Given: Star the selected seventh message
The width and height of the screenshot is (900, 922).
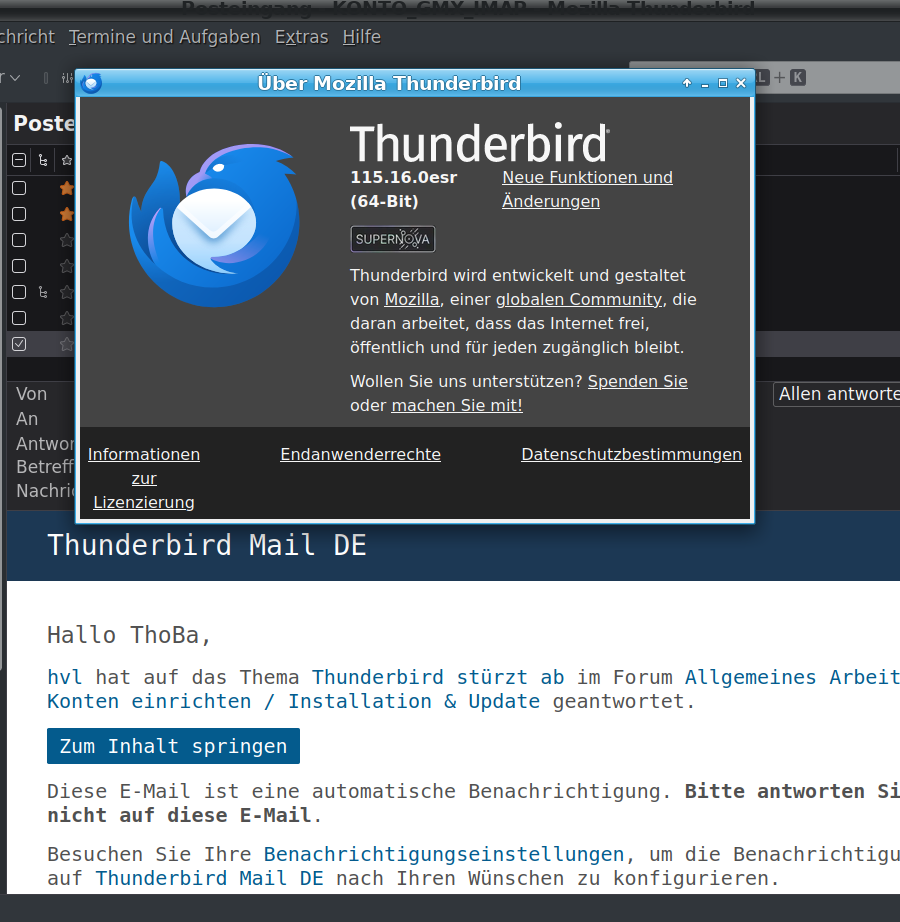Looking at the screenshot, I should pos(66,344).
